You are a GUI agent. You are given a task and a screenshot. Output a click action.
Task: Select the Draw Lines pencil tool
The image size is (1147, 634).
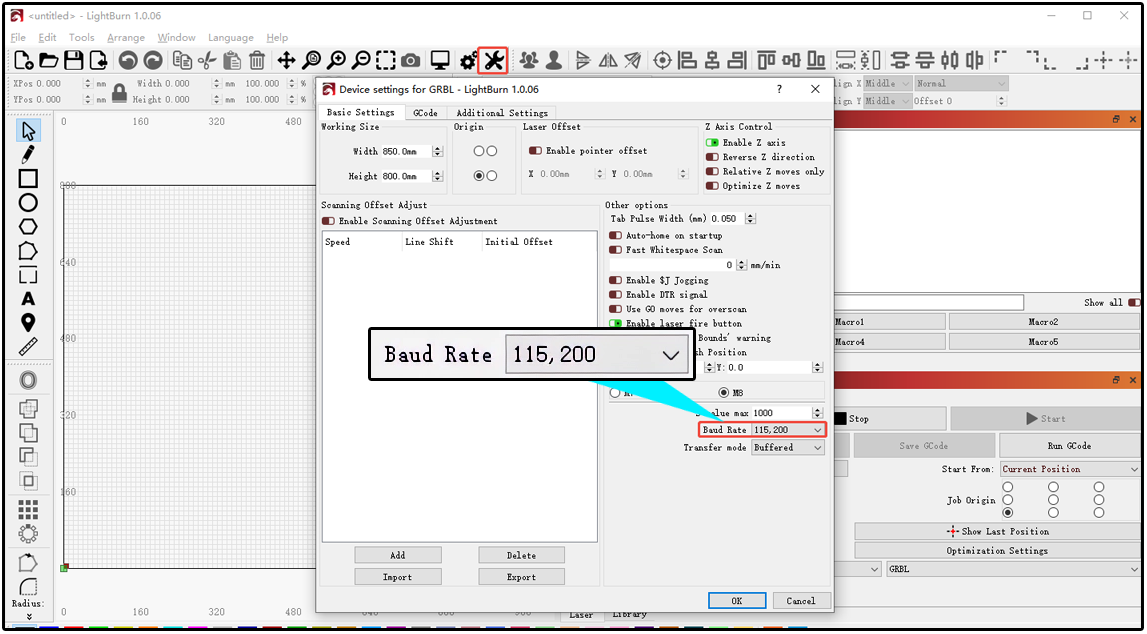[x=28, y=155]
